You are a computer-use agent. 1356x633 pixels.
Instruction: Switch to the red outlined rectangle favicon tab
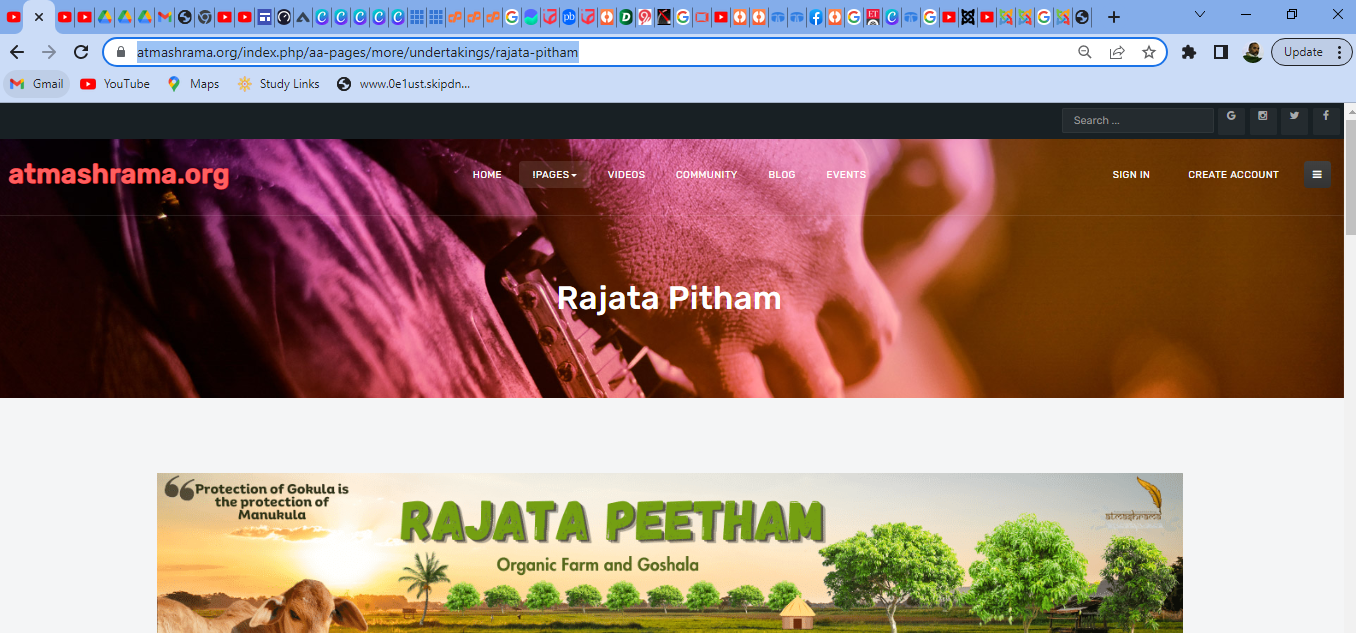coord(701,17)
